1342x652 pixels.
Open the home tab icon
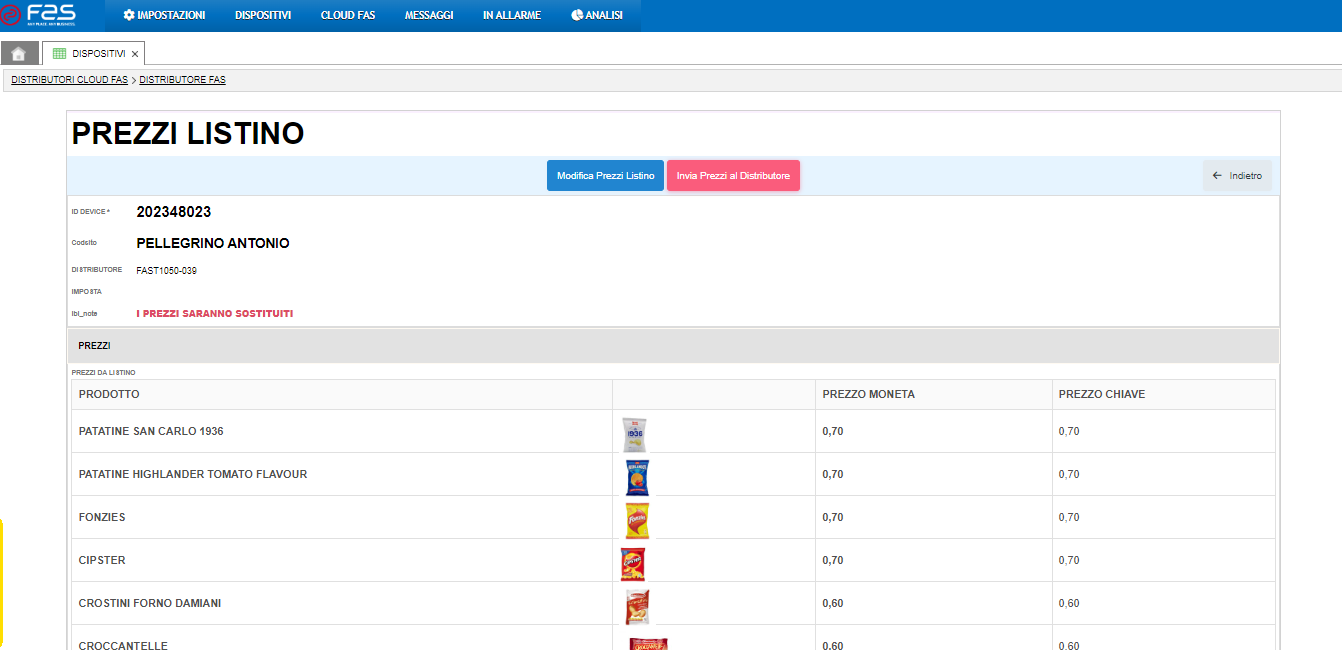19,54
